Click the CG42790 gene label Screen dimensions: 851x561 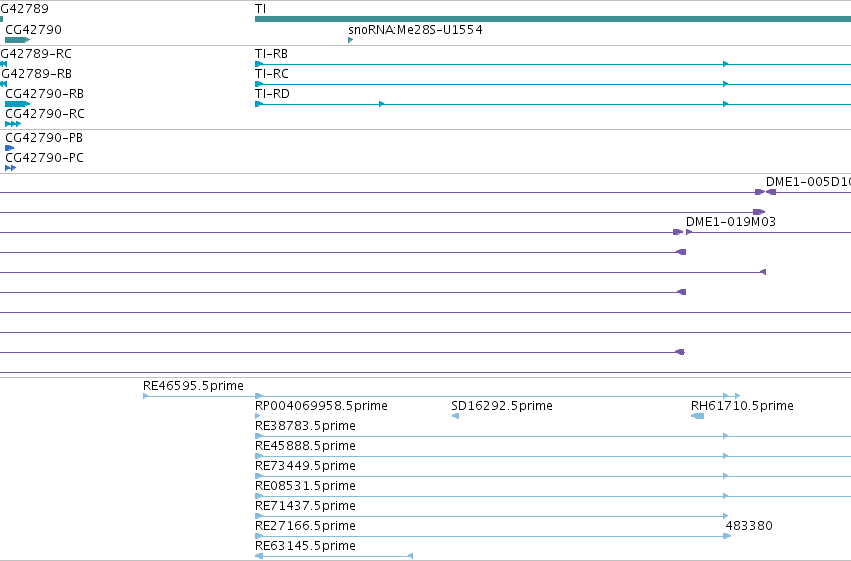pyautogui.click(x=33, y=30)
